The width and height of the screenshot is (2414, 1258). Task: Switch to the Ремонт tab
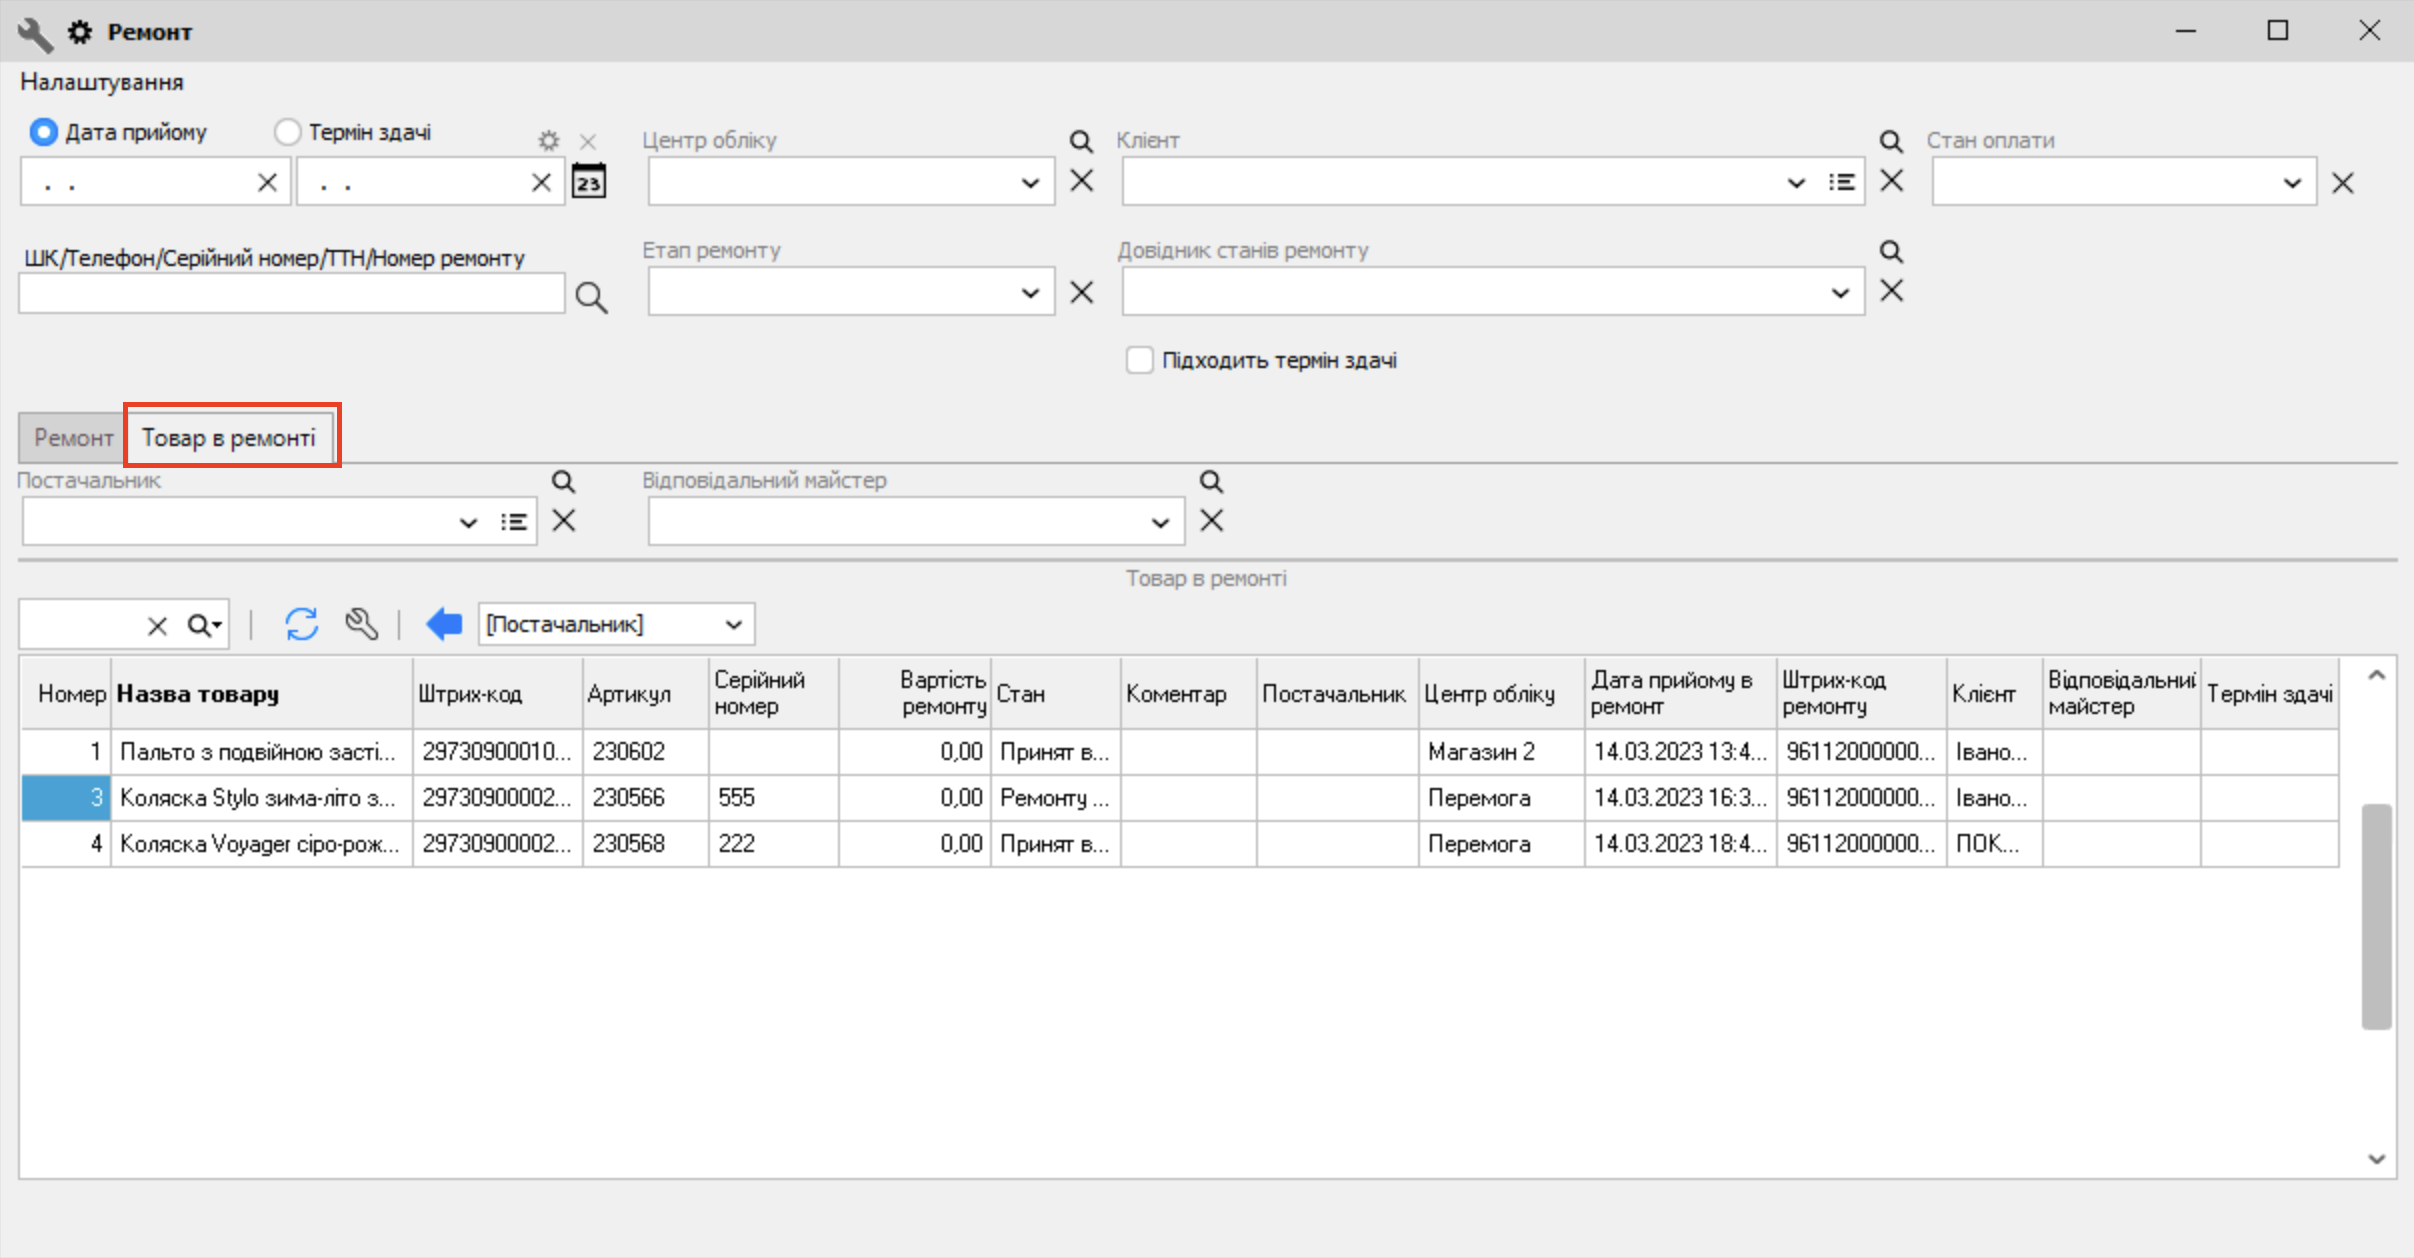pos(72,438)
